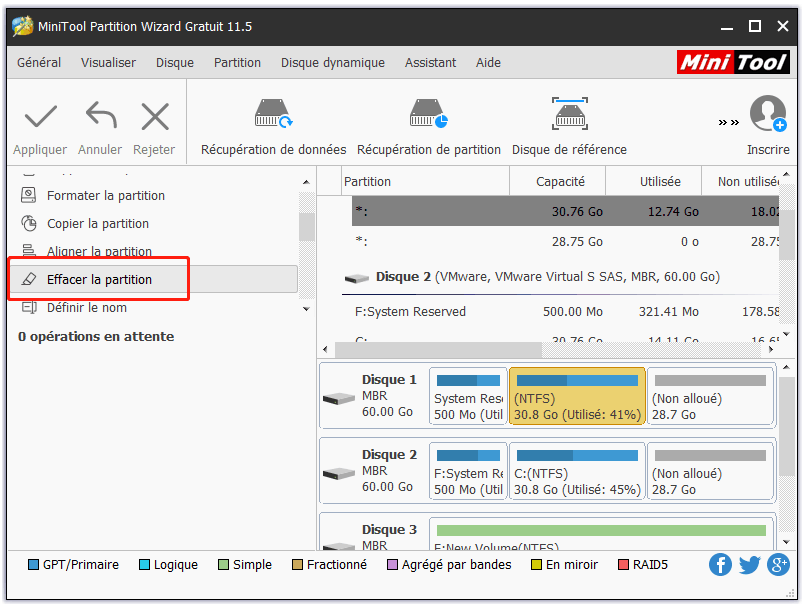
Task: Click the Annuler undo arrow icon
Action: point(101,115)
